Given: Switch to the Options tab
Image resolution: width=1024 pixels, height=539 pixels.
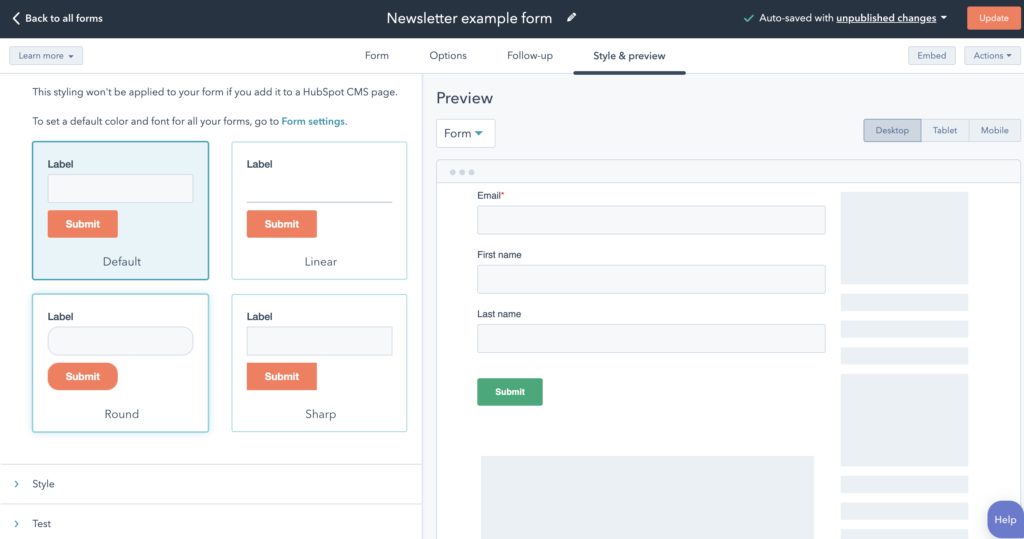Looking at the screenshot, I should [x=448, y=56].
